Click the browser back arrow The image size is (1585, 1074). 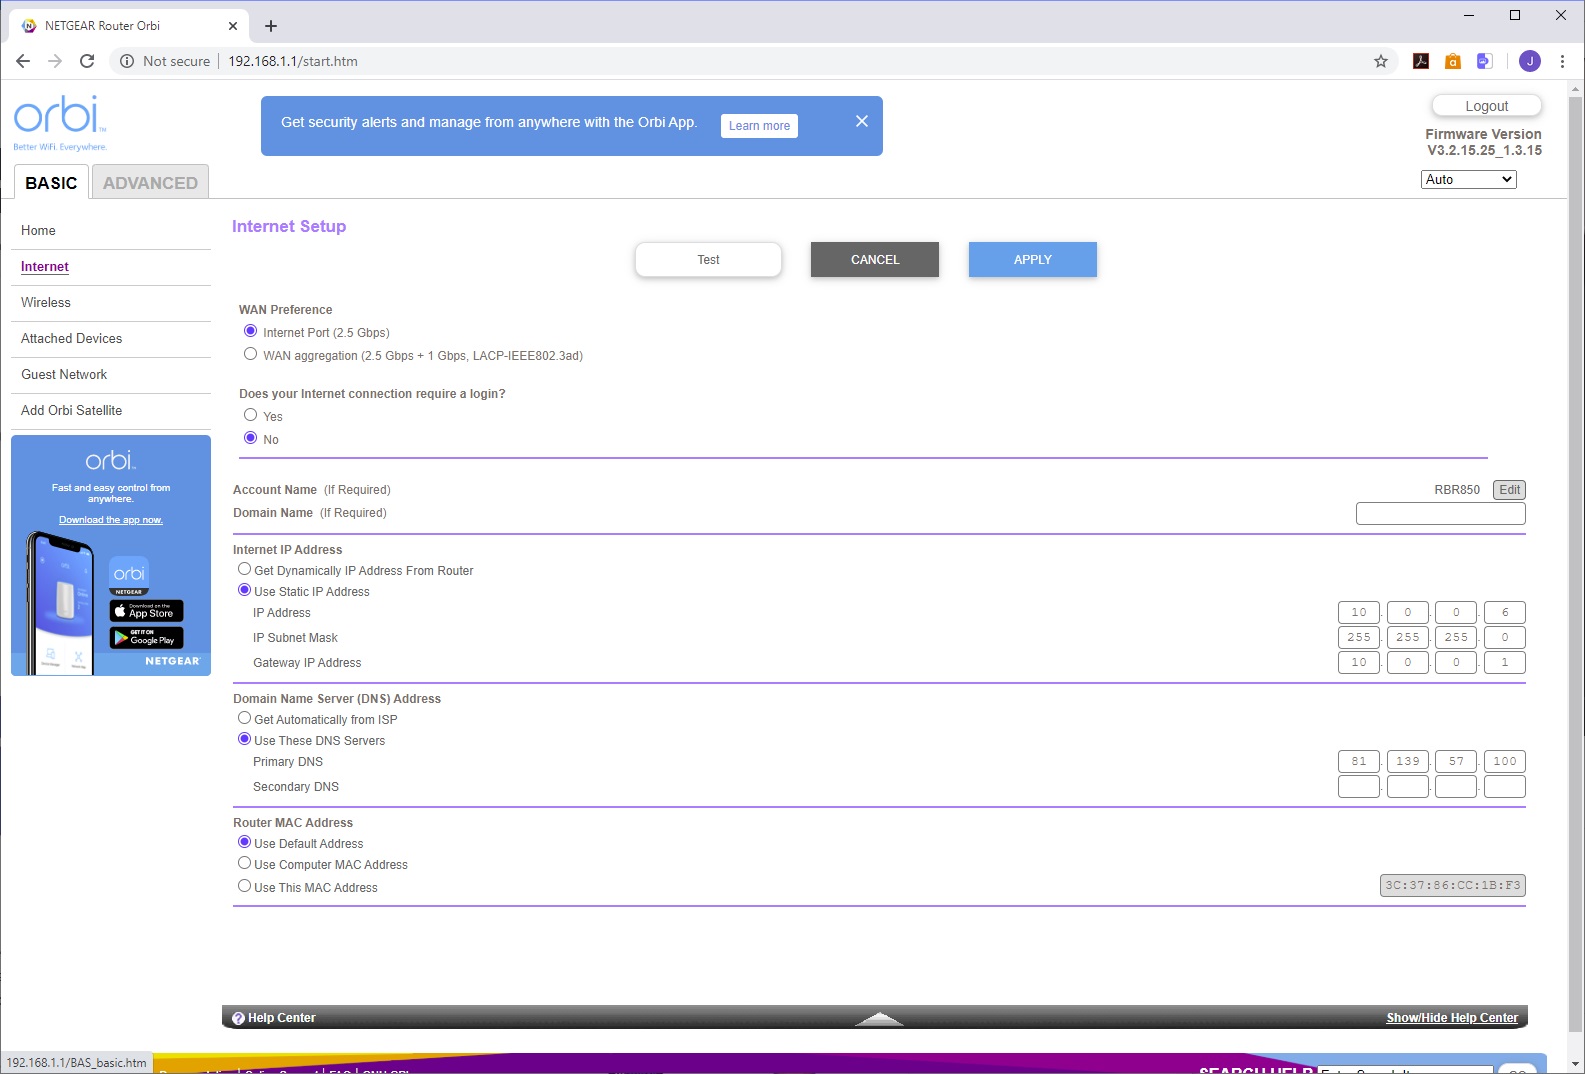23,61
